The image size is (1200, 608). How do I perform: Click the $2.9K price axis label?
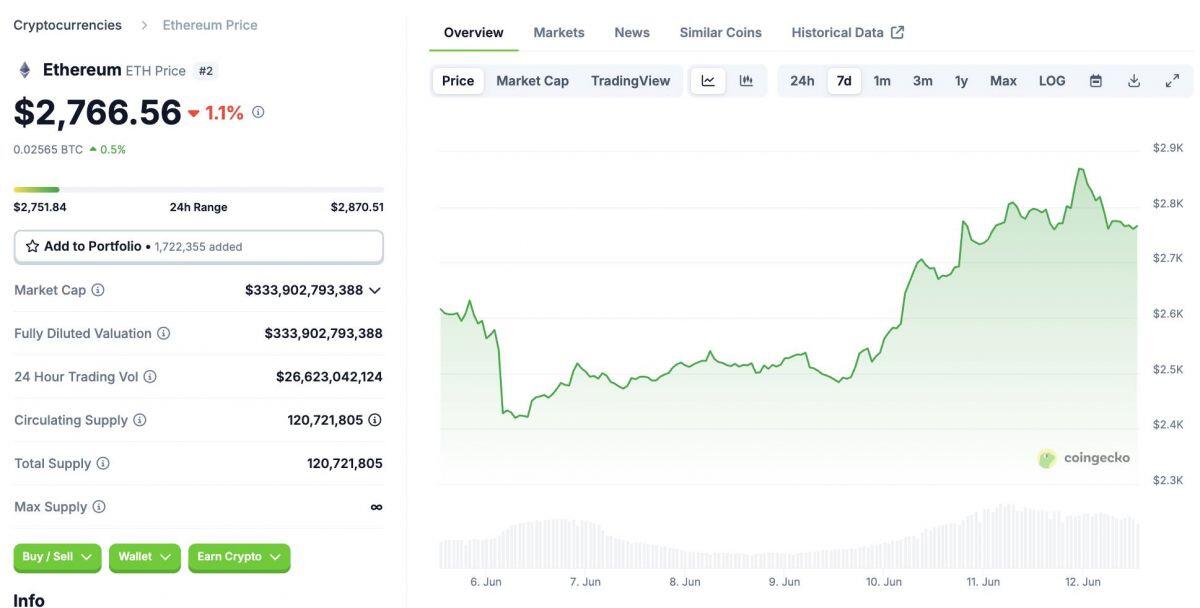(x=1168, y=148)
